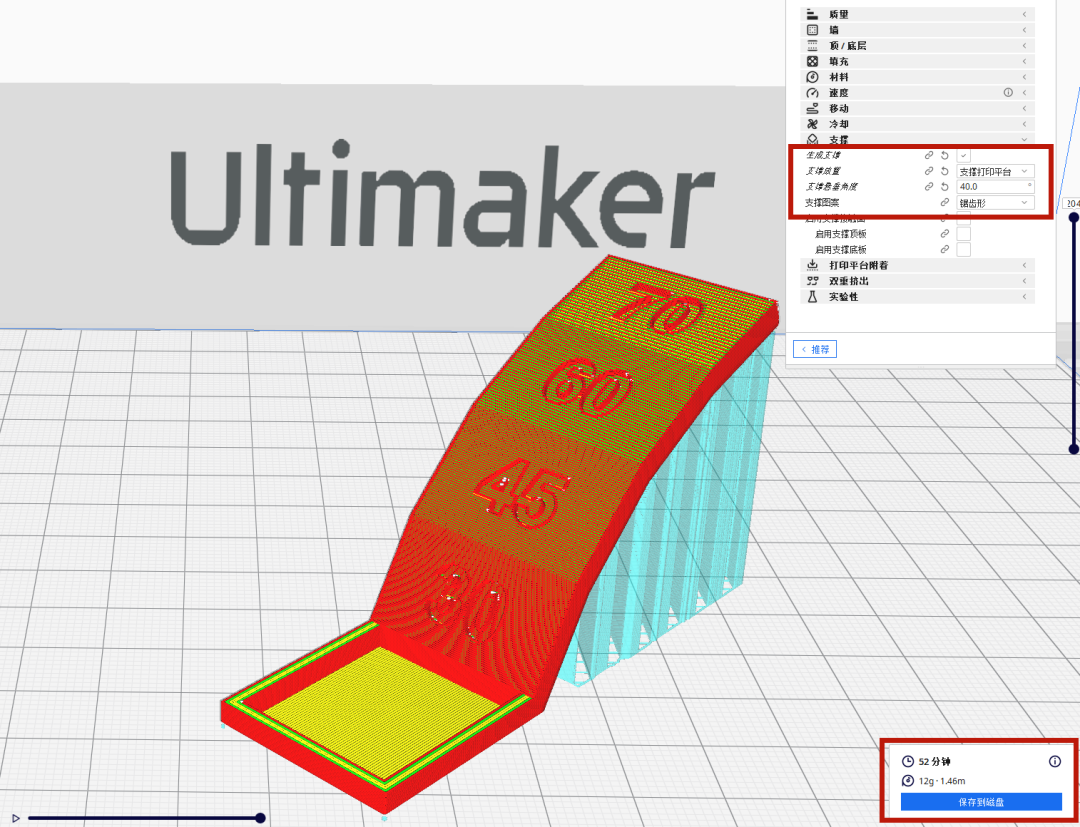
Task: Expand the 移动 (Travel) settings section
Action: (1025, 108)
